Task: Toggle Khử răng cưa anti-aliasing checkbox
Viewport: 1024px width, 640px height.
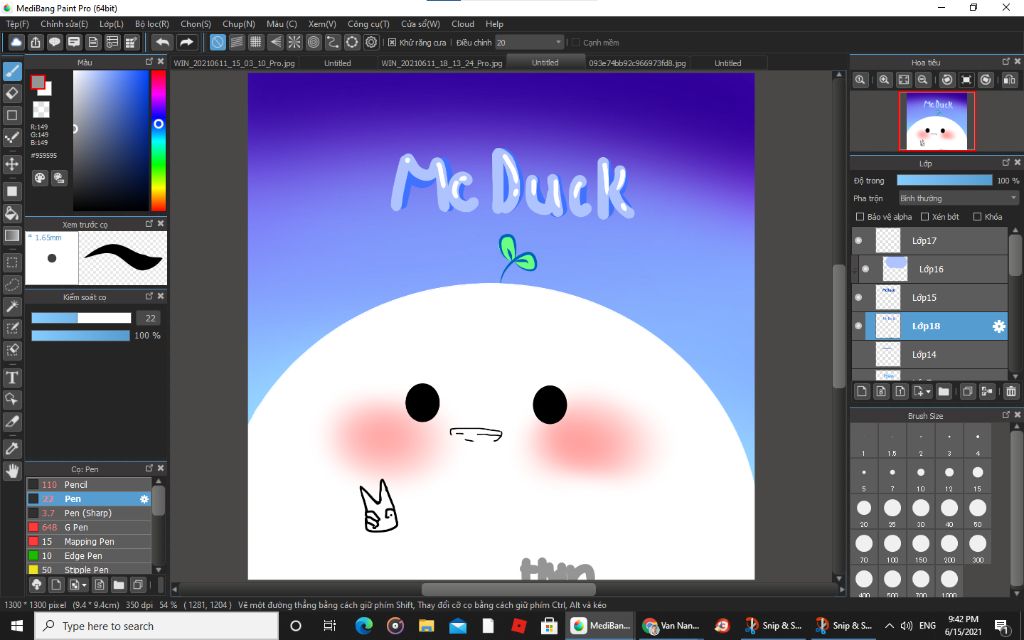Action: pos(392,42)
